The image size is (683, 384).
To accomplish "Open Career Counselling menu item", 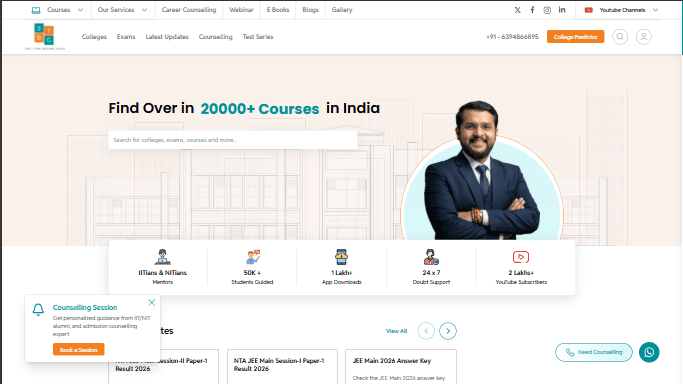I will coord(189,10).
